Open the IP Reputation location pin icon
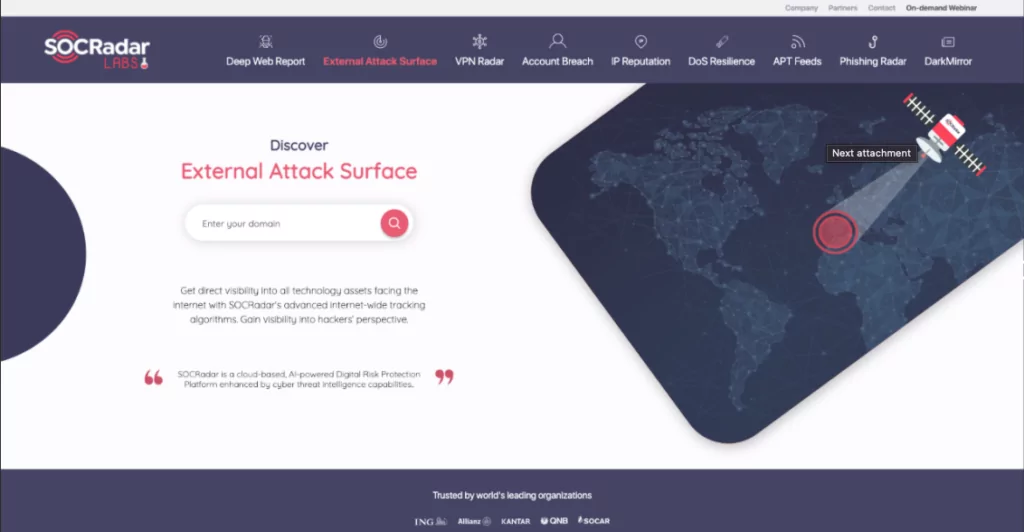 click(x=641, y=42)
